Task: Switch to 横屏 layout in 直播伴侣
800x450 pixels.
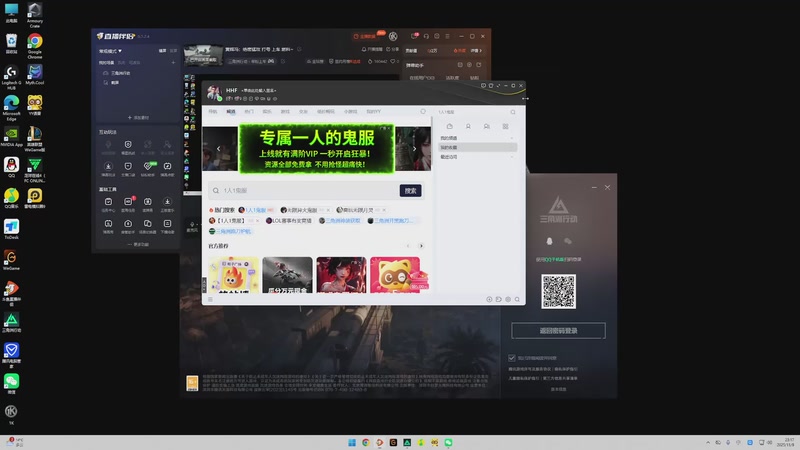Action: (x=162, y=51)
